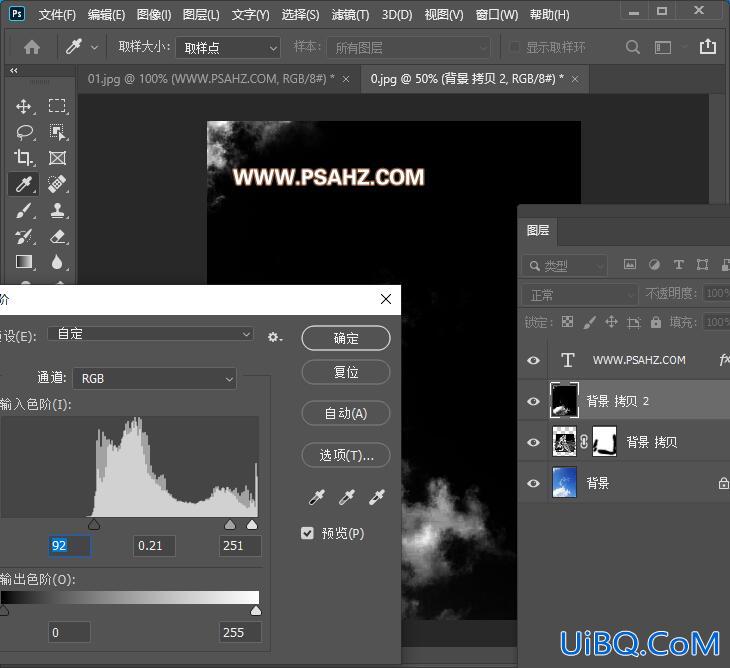Hide the WWW.PSAHZ.COM text layer

coord(534,360)
